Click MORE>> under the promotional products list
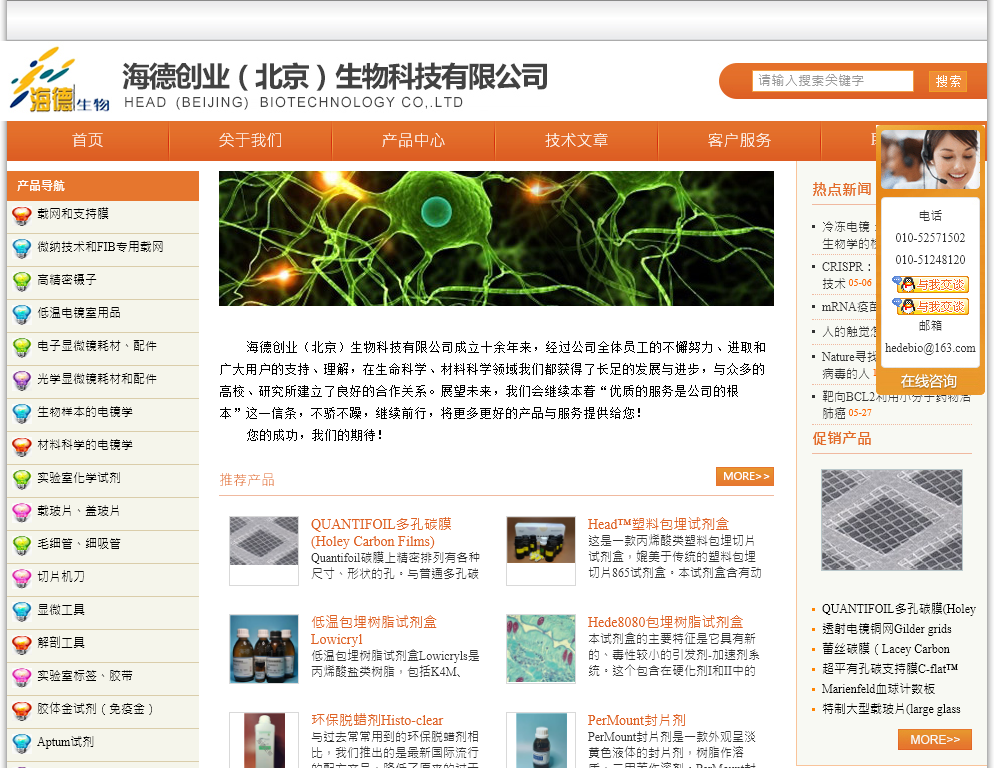Viewport: 994px width, 768px height. tap(934, 740)
